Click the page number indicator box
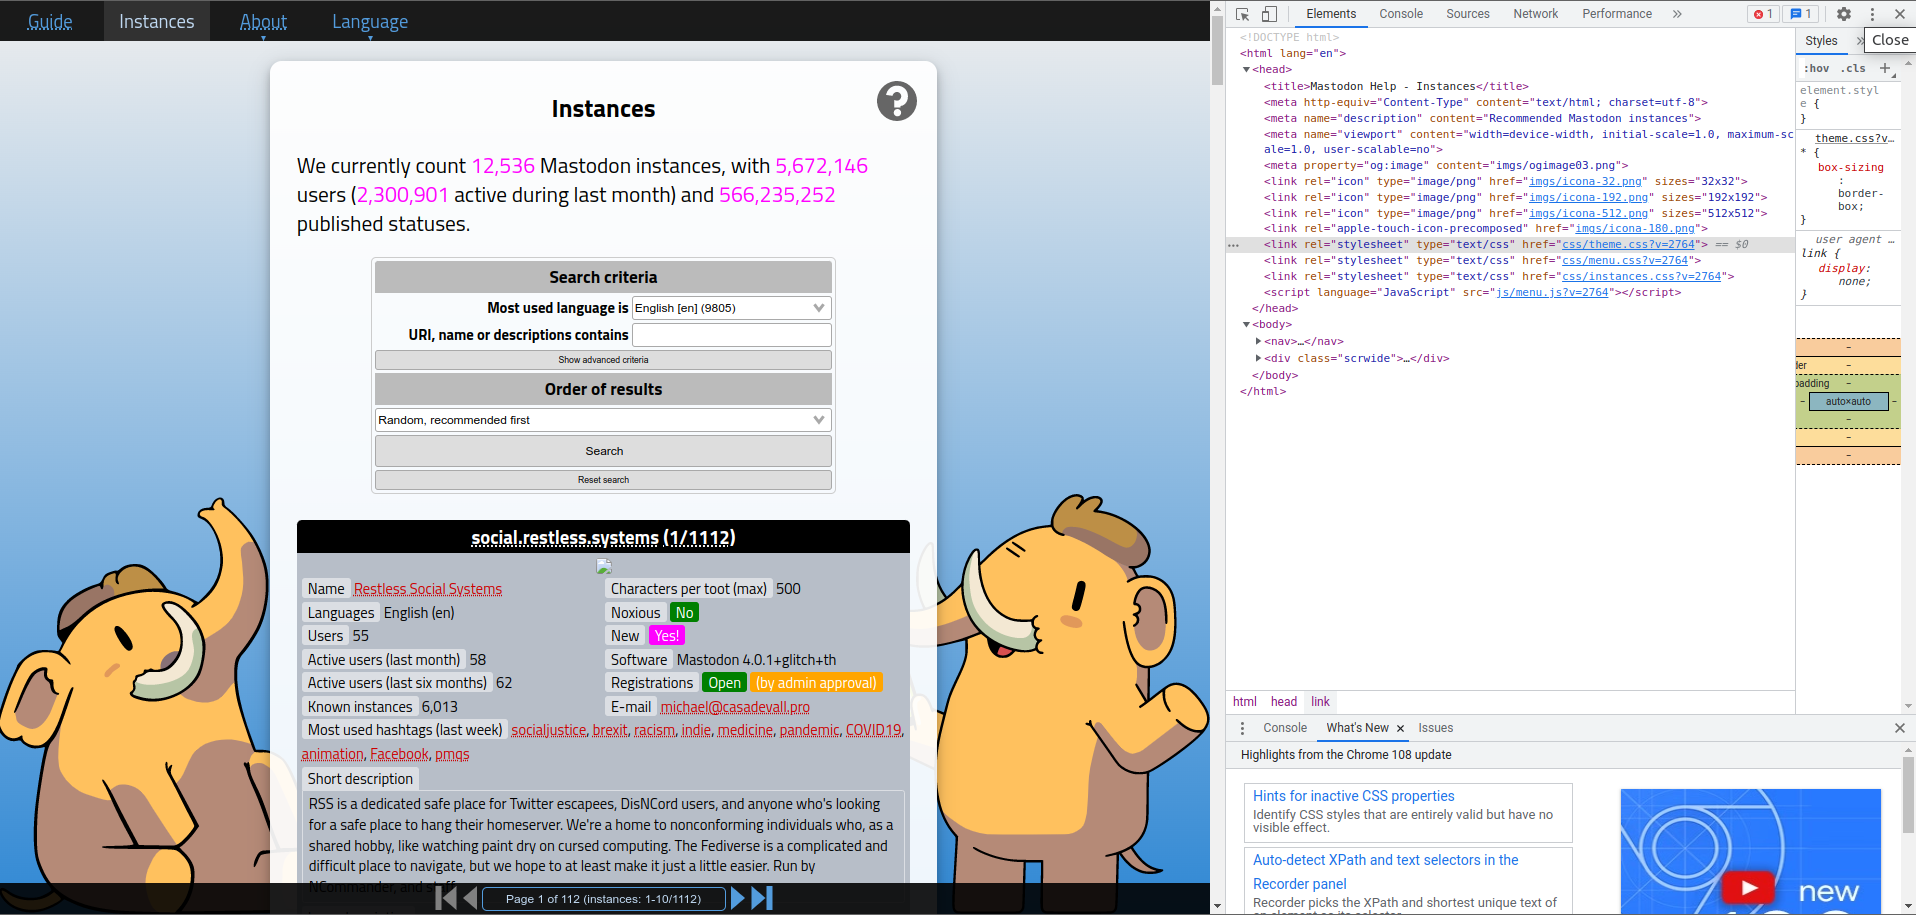The width and height of the screenshot is (1916, 915). [603, 898]
